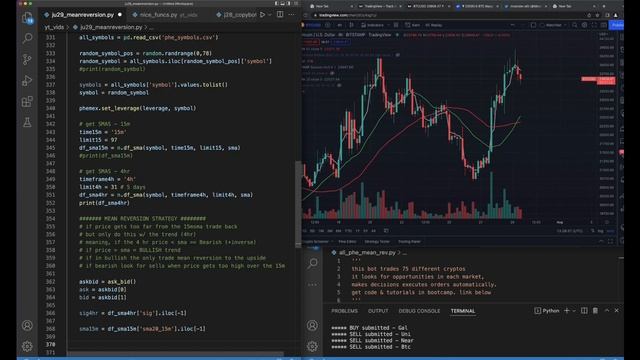Select the TERMINAL panel tab
This screenshot has width=640, height=360.
[x=463, y=311]
